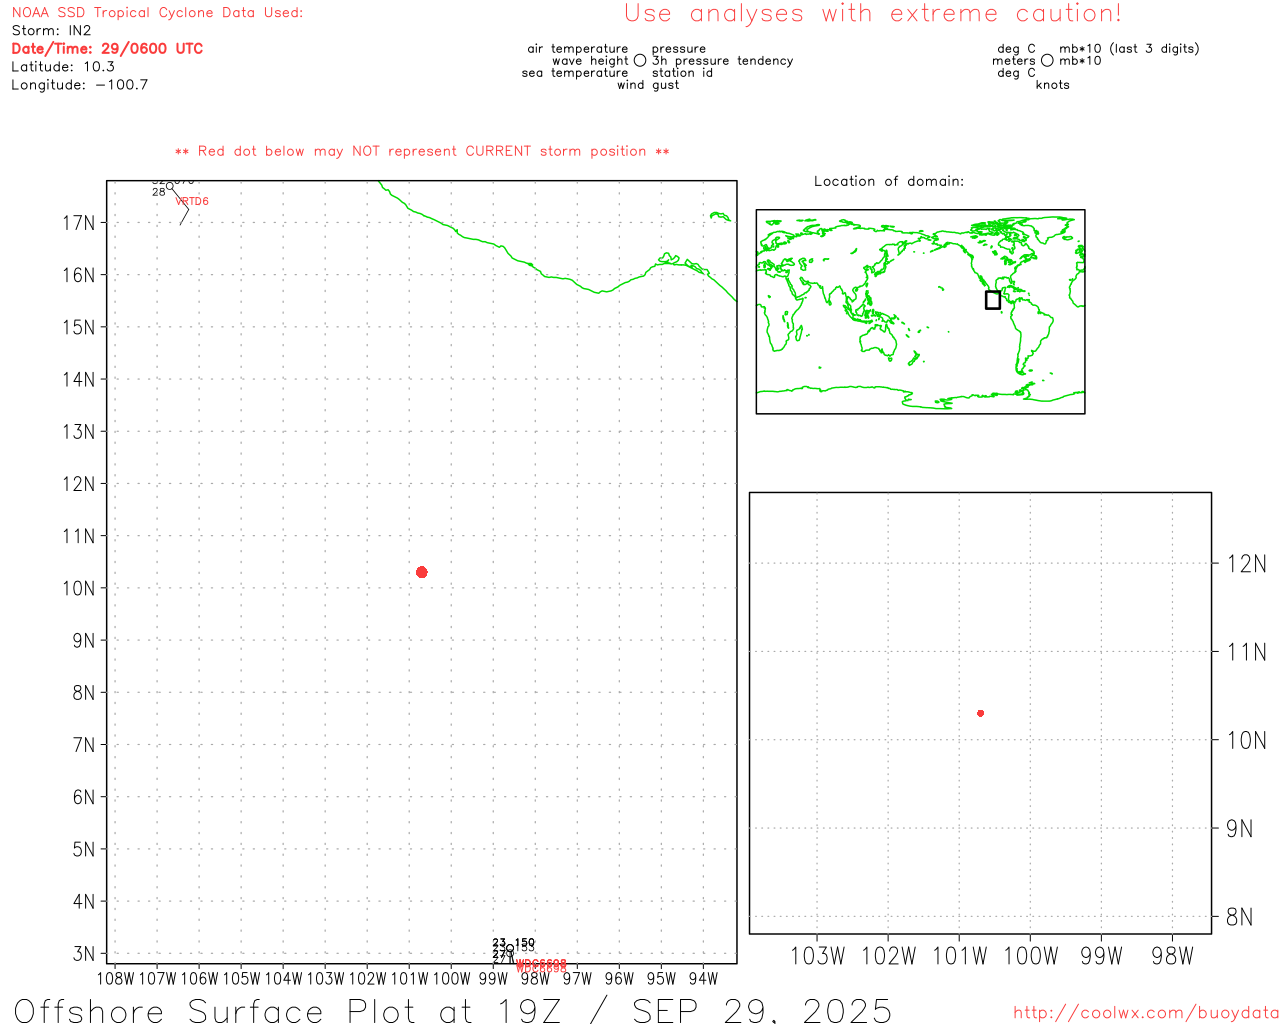The height and width of the screenshot is (1024, 1280).
Task: Click the world overview map thumbnail
Action: point(920,312)
